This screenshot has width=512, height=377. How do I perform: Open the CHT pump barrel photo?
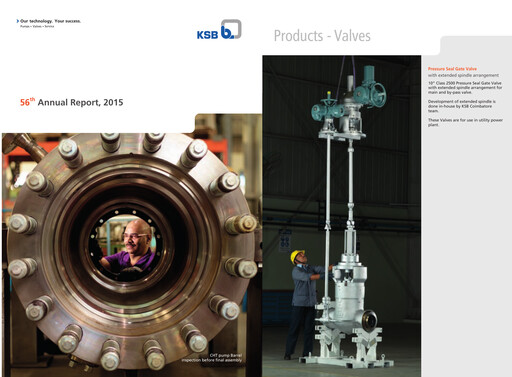tap(132, 245)
